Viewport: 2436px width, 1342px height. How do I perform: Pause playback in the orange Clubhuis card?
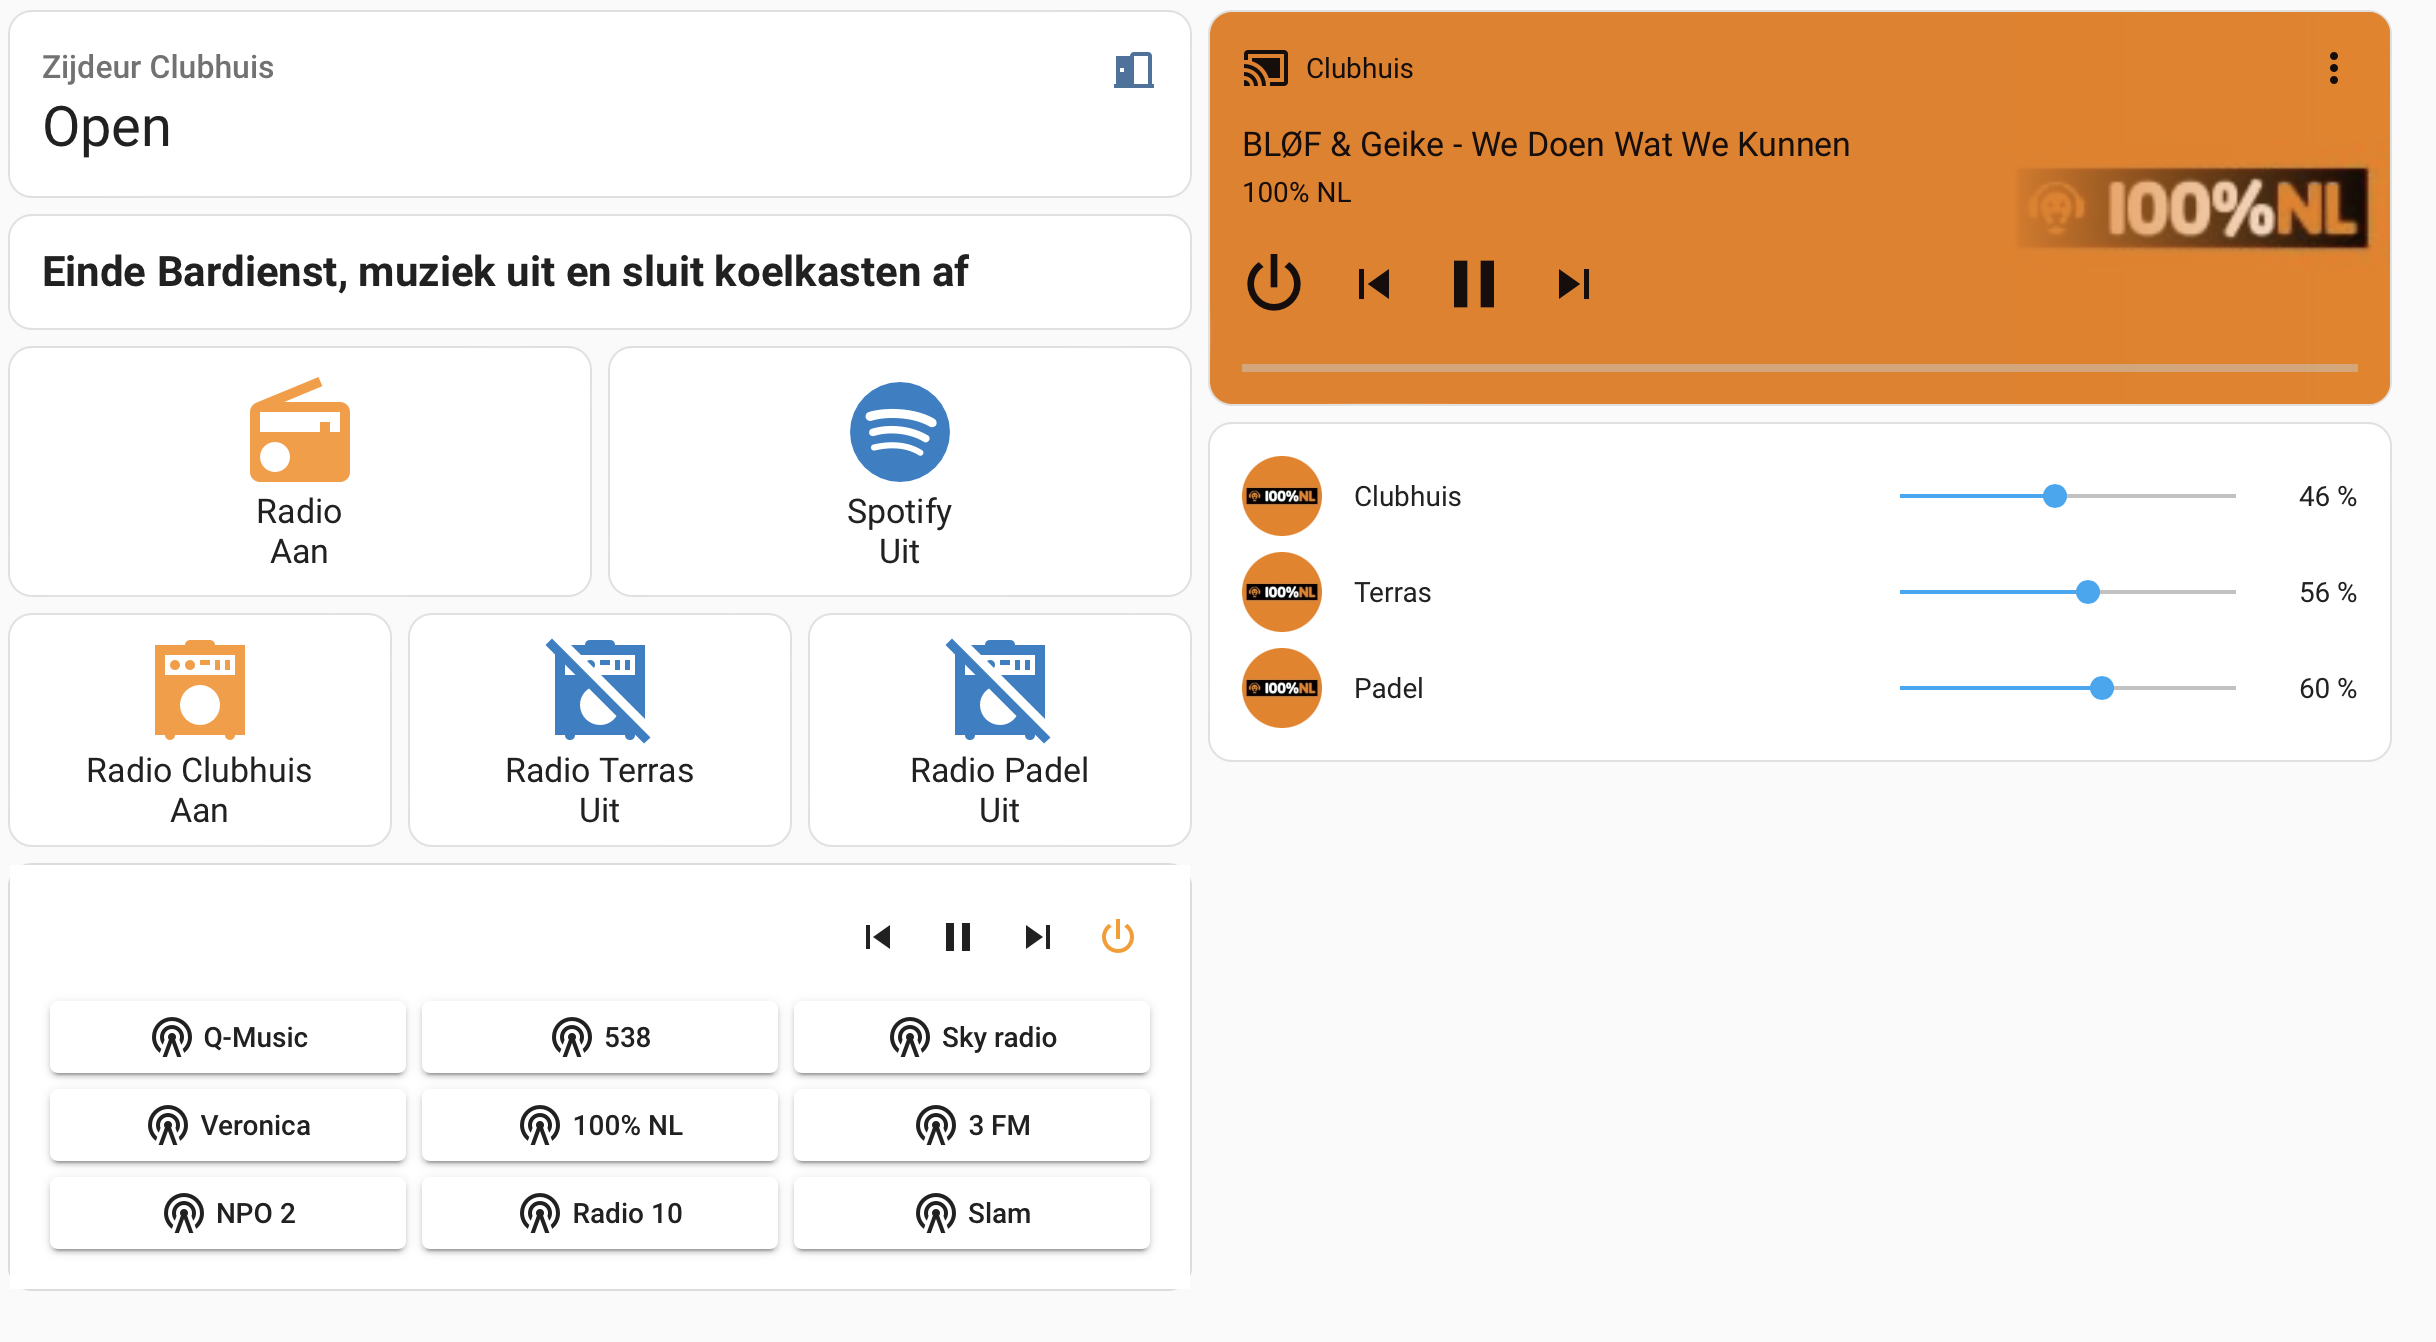click(1473, 284)
